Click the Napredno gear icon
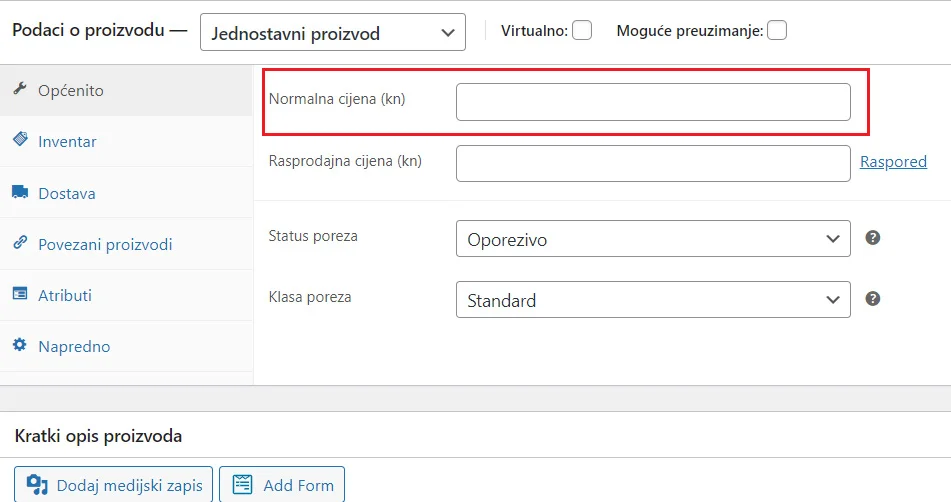Screen dimensions: 951x502 point(20,344)
